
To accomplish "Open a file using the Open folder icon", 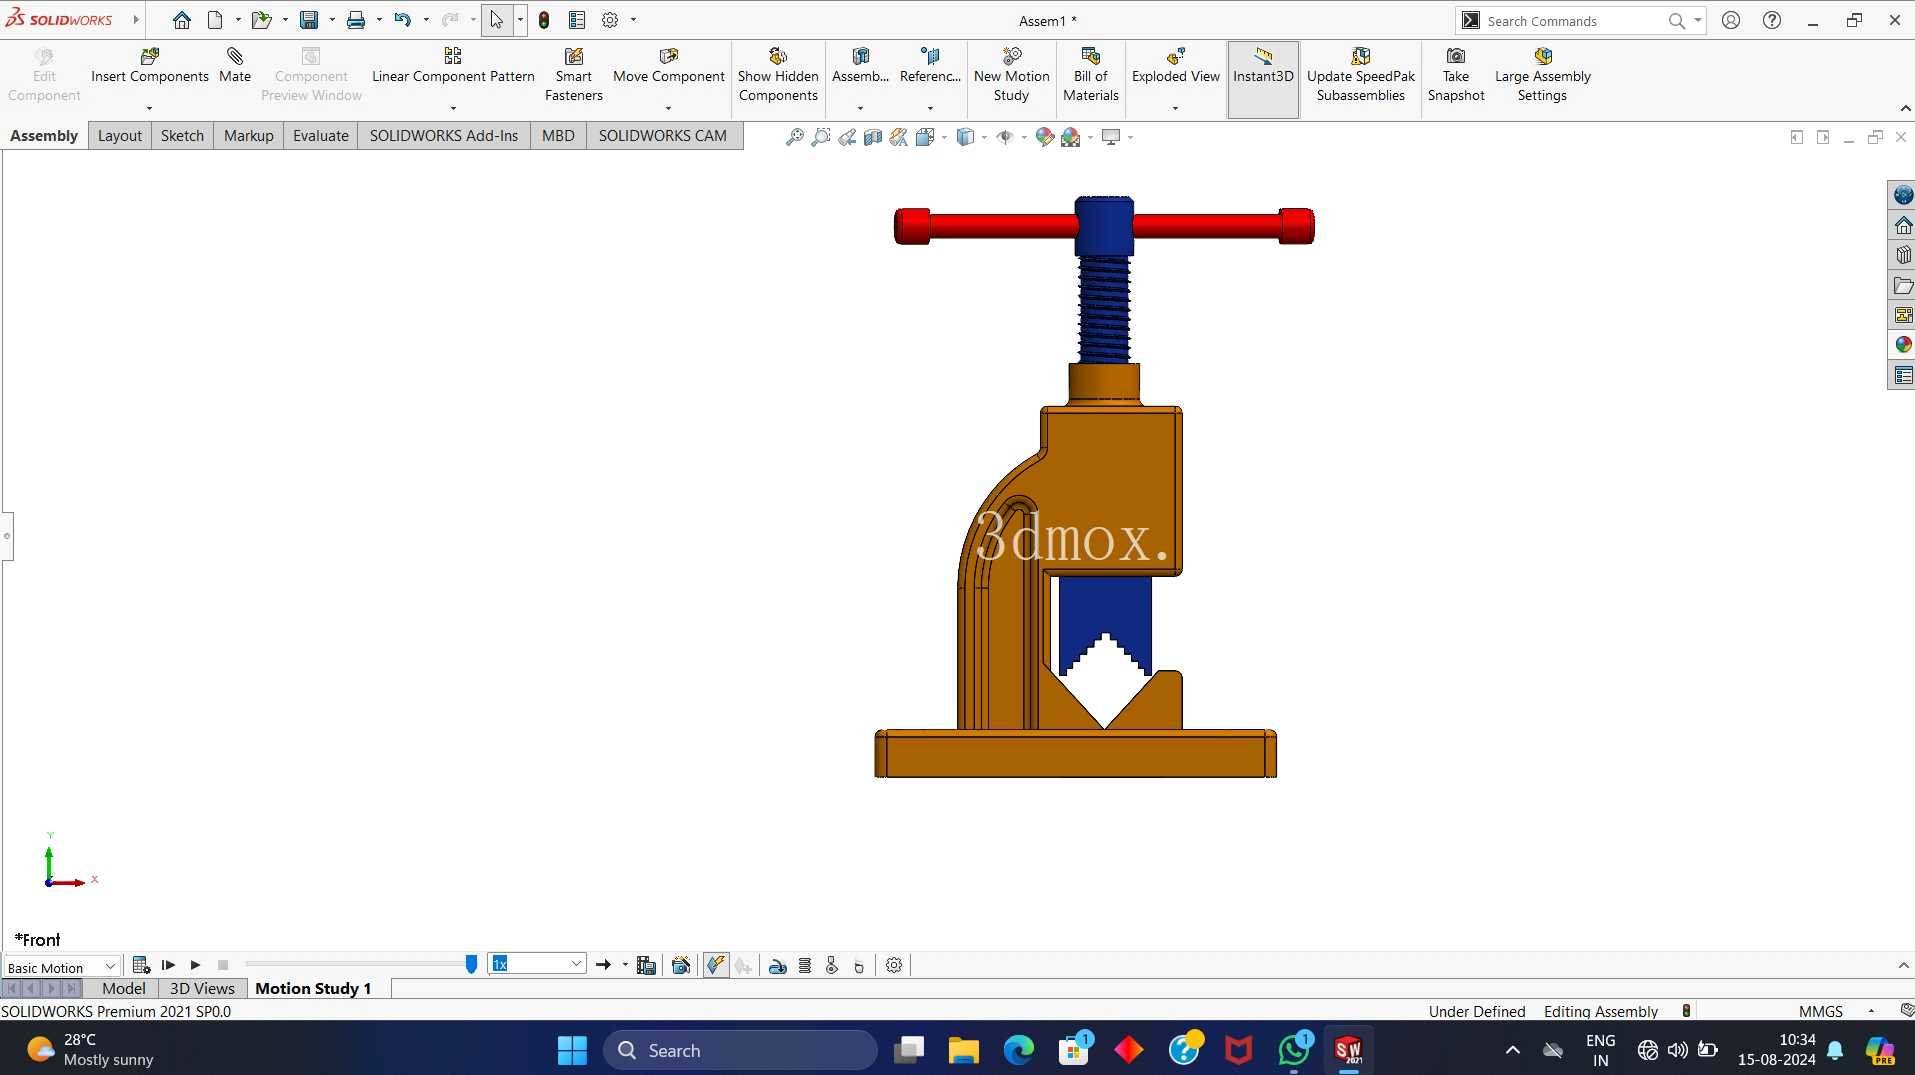I will pos(261,20).
